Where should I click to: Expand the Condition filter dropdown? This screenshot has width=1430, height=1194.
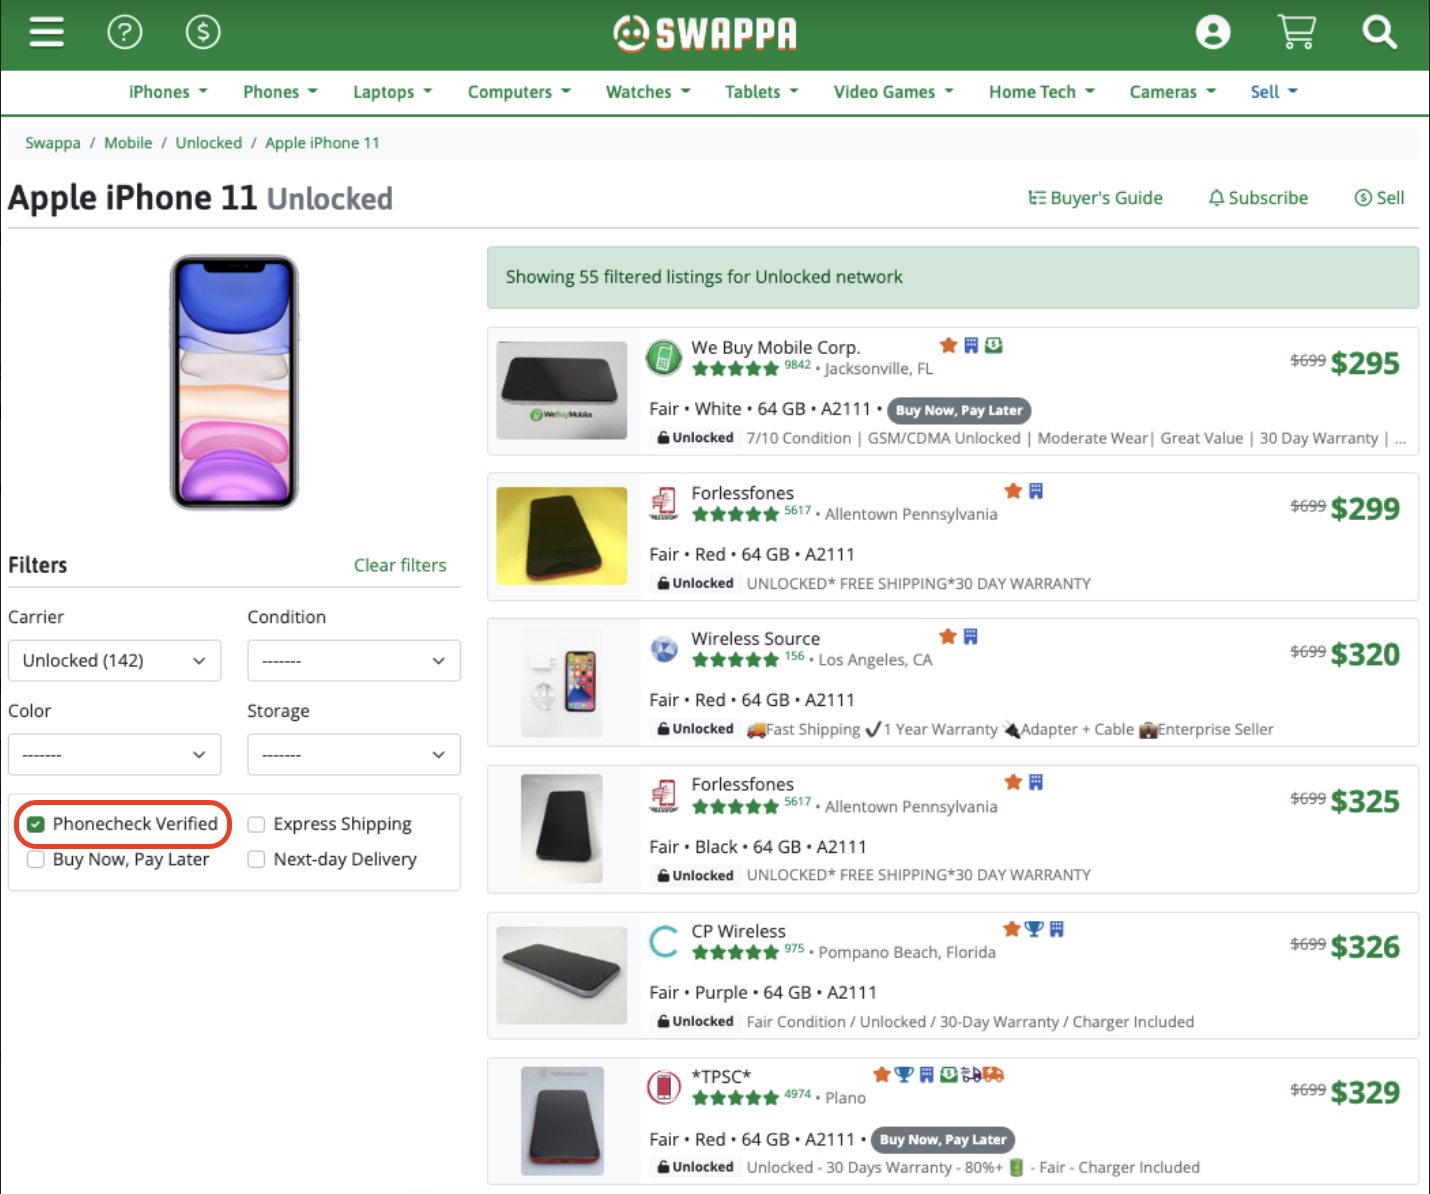coord(353,661)
